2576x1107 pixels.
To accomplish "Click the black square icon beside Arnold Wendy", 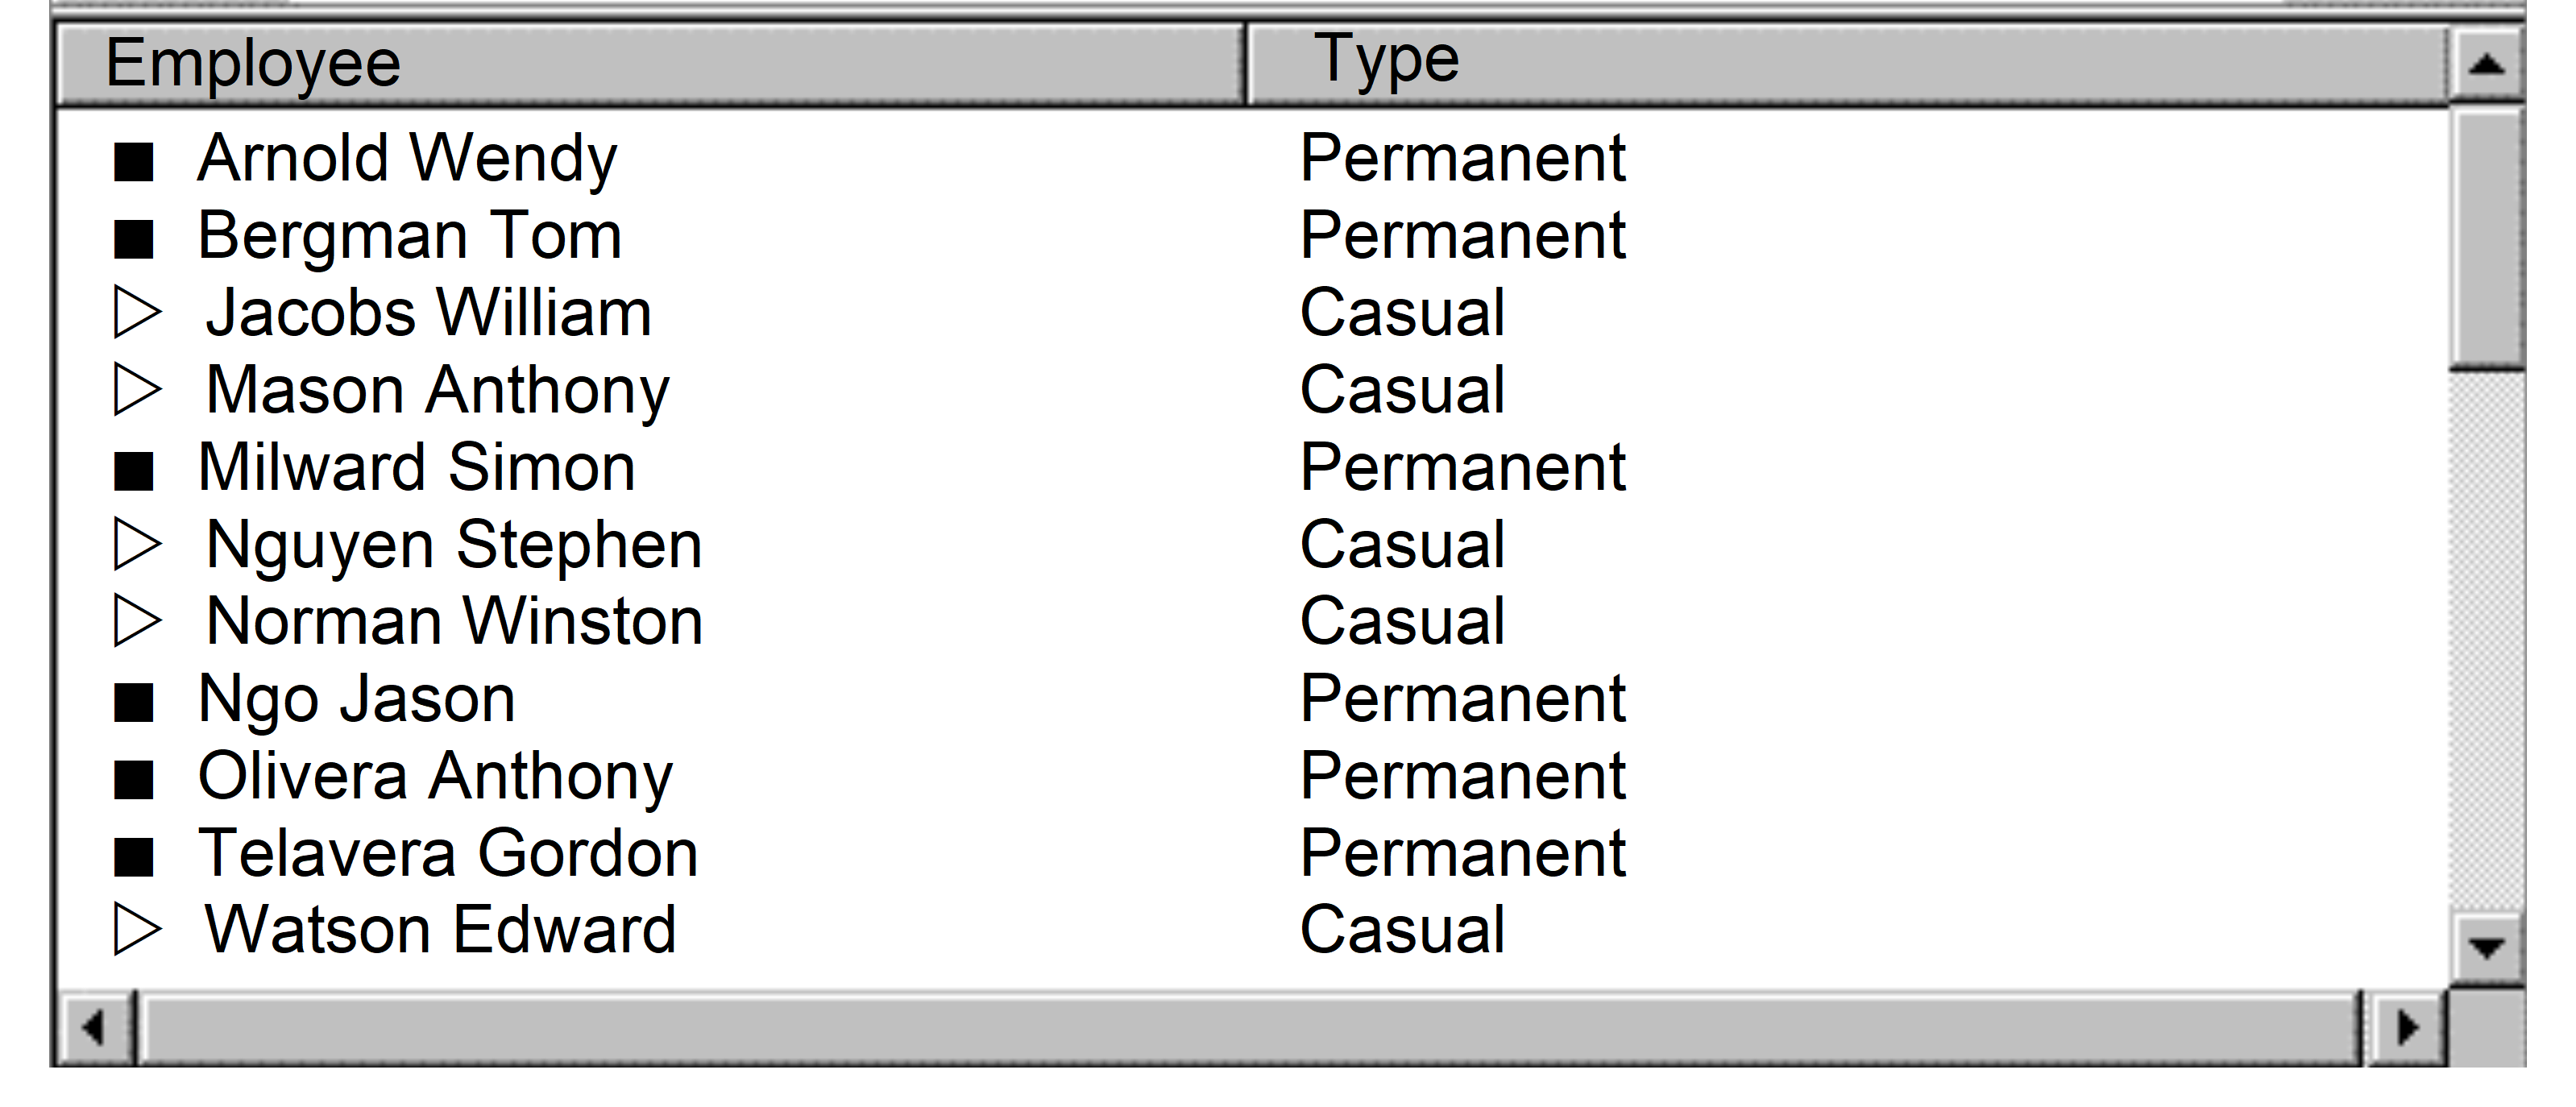I will point(134,162).
